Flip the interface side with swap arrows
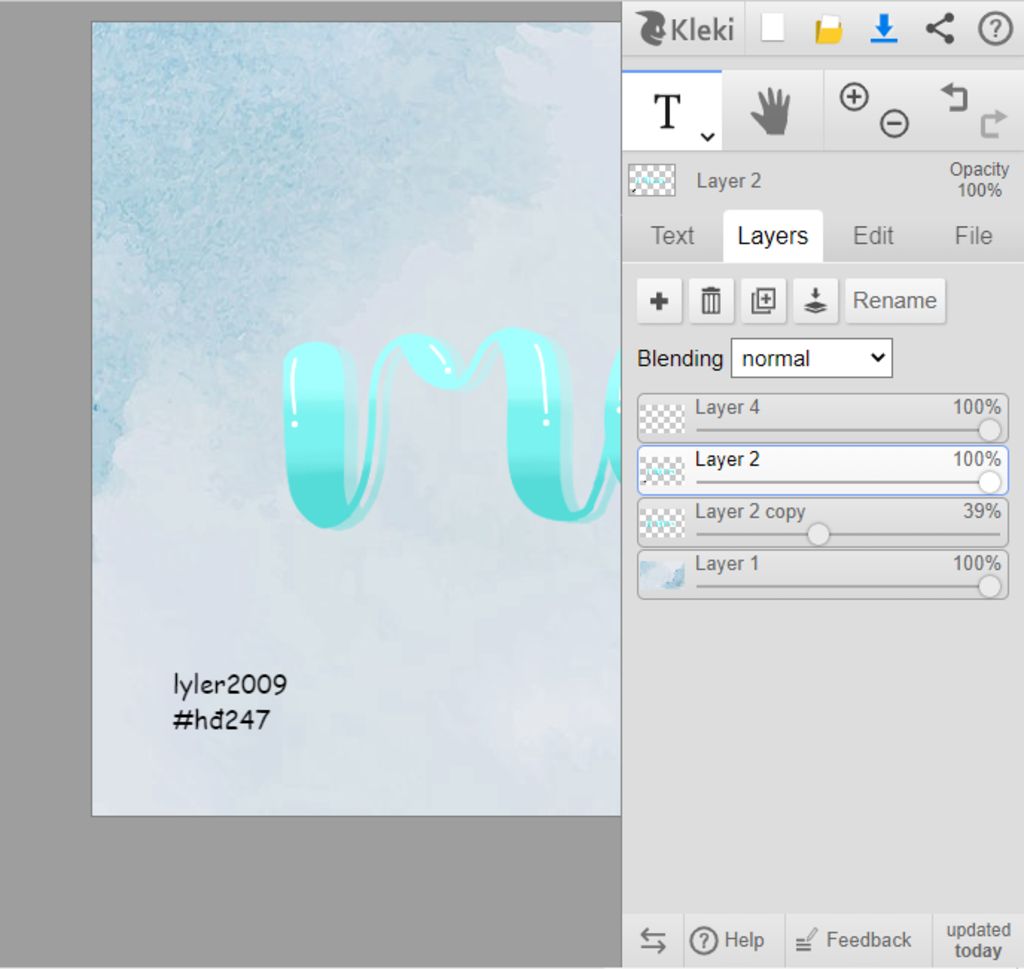 (x=653, y=940)
